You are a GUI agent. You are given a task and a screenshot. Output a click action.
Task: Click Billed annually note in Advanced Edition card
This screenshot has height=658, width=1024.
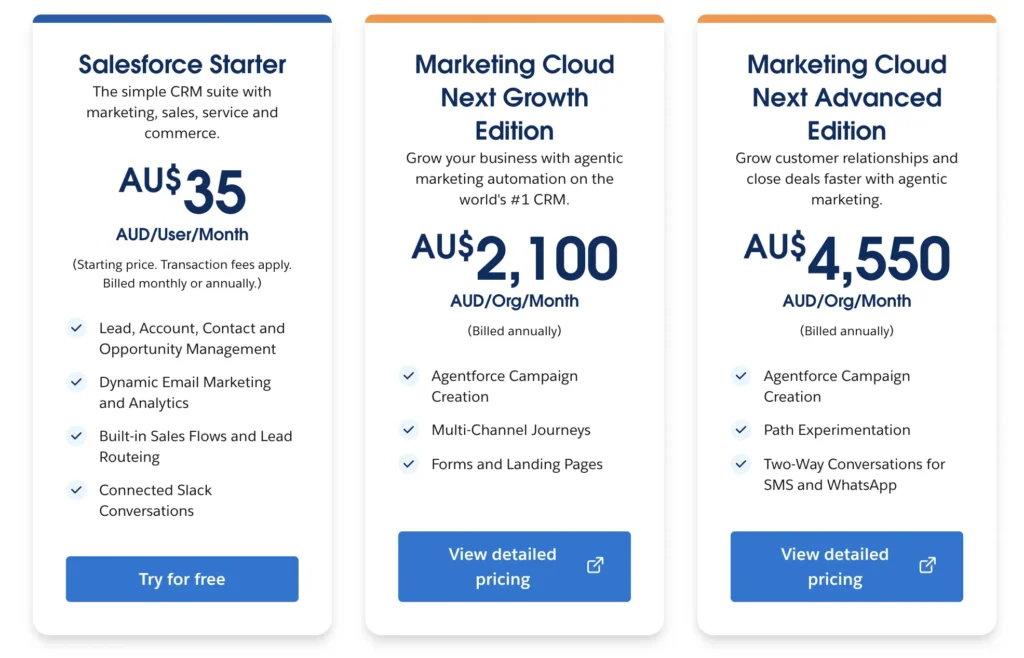pos(846,331)
